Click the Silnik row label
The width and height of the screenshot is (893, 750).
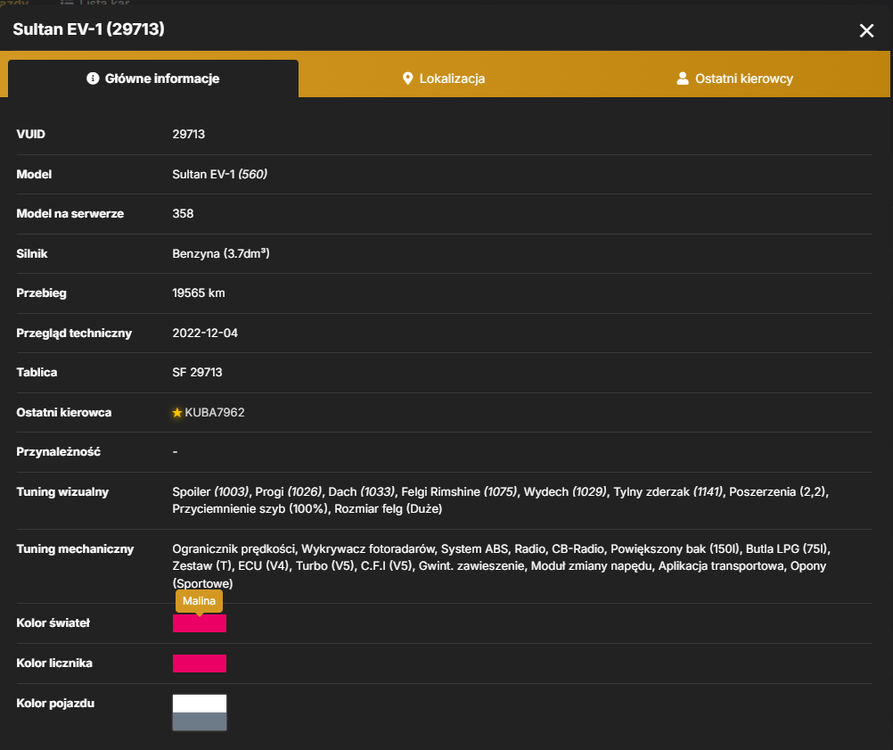pos(32,253)
